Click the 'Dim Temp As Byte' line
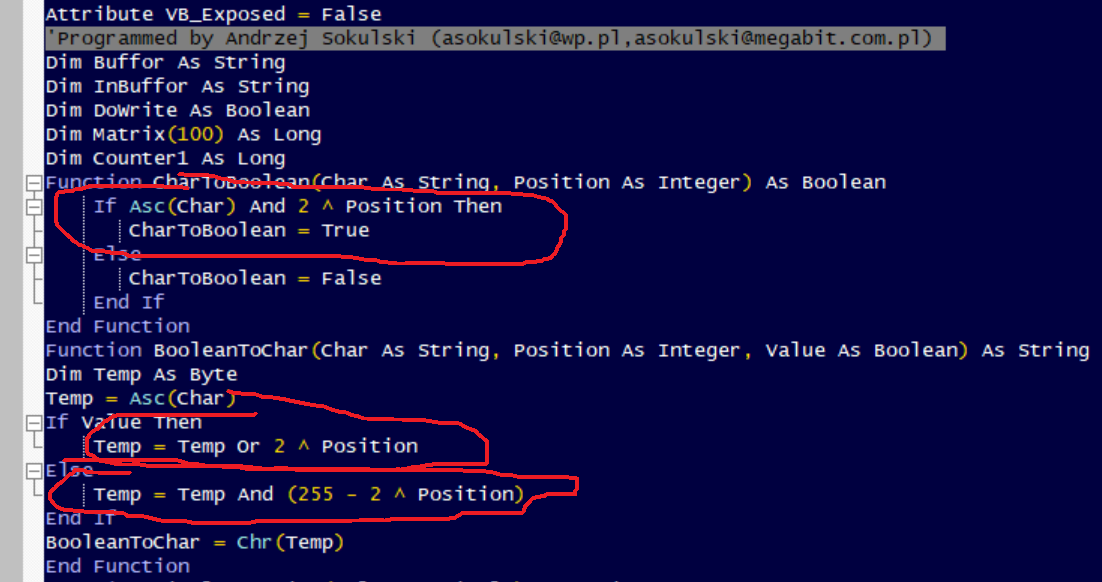1102x582 pixels. click(x=141, y=375)
